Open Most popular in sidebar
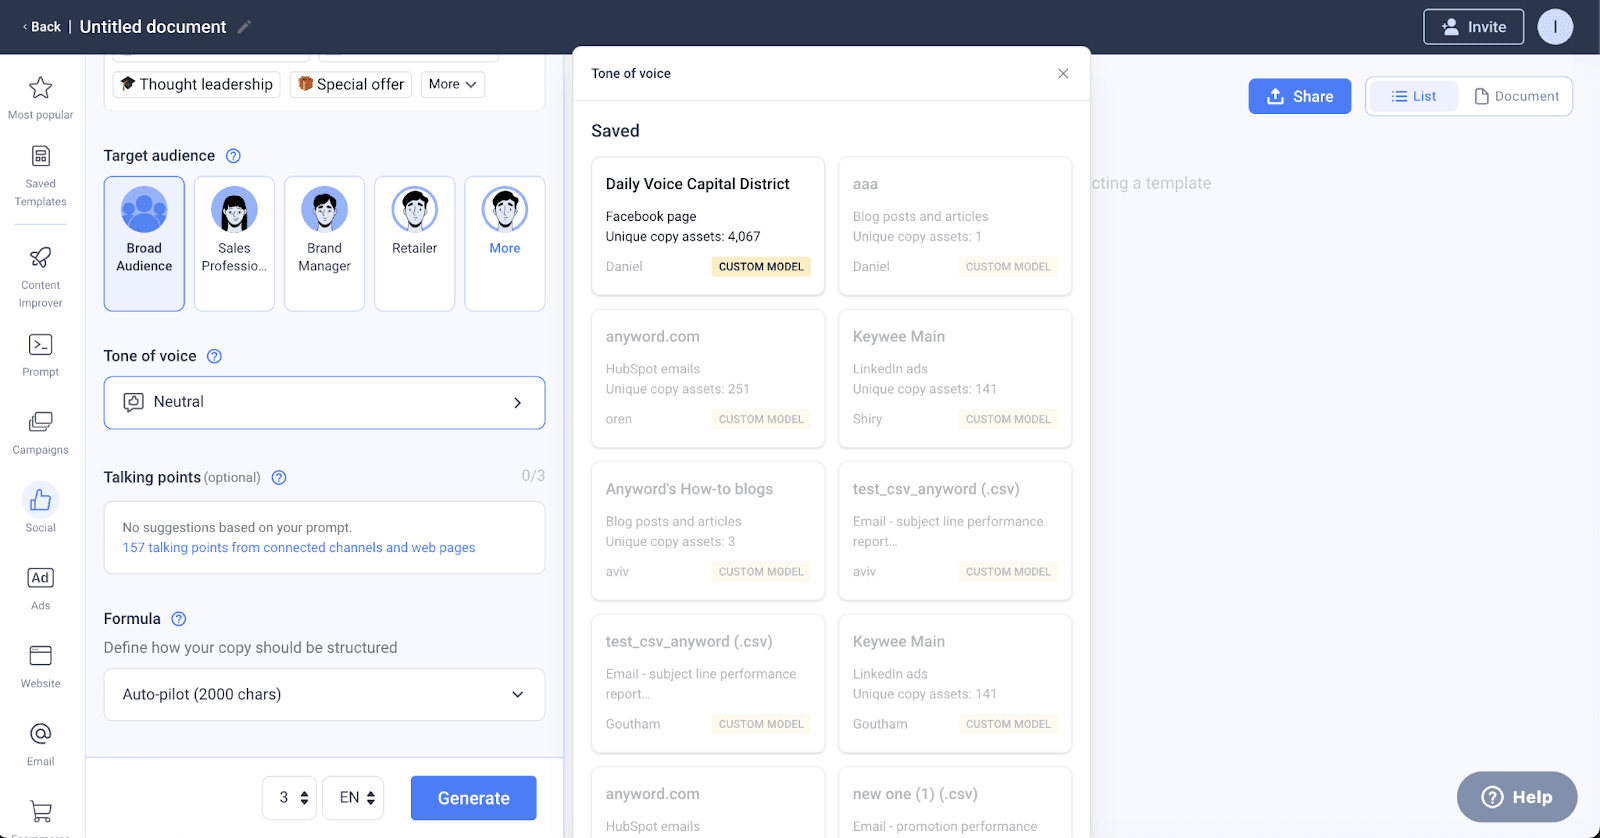This screenshot has height=838, width=1600. point(40,98)
